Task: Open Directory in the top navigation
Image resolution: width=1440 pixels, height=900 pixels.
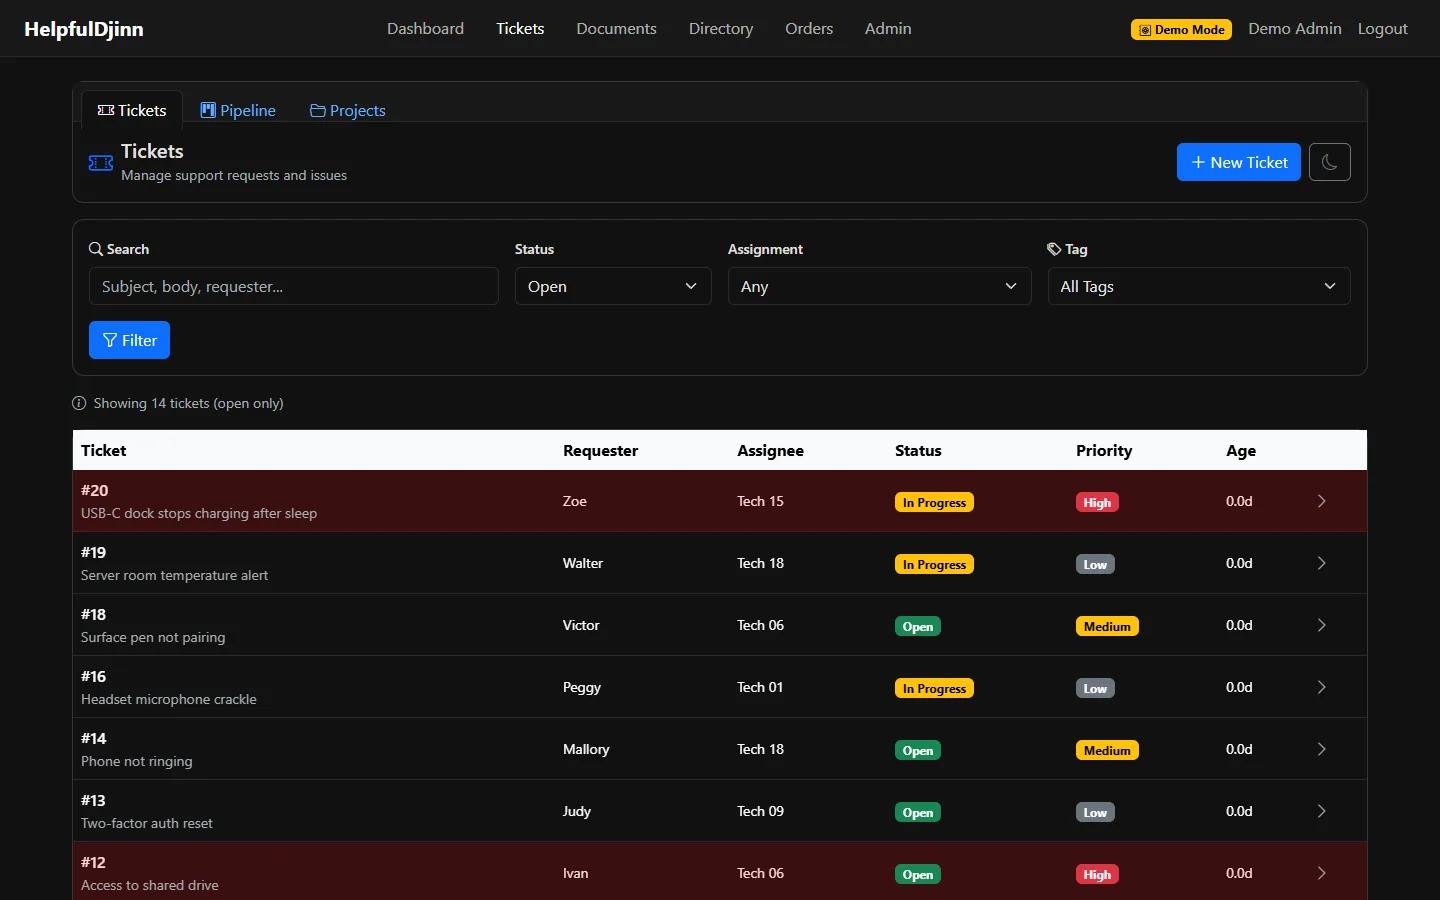Action: pos(721,29)
